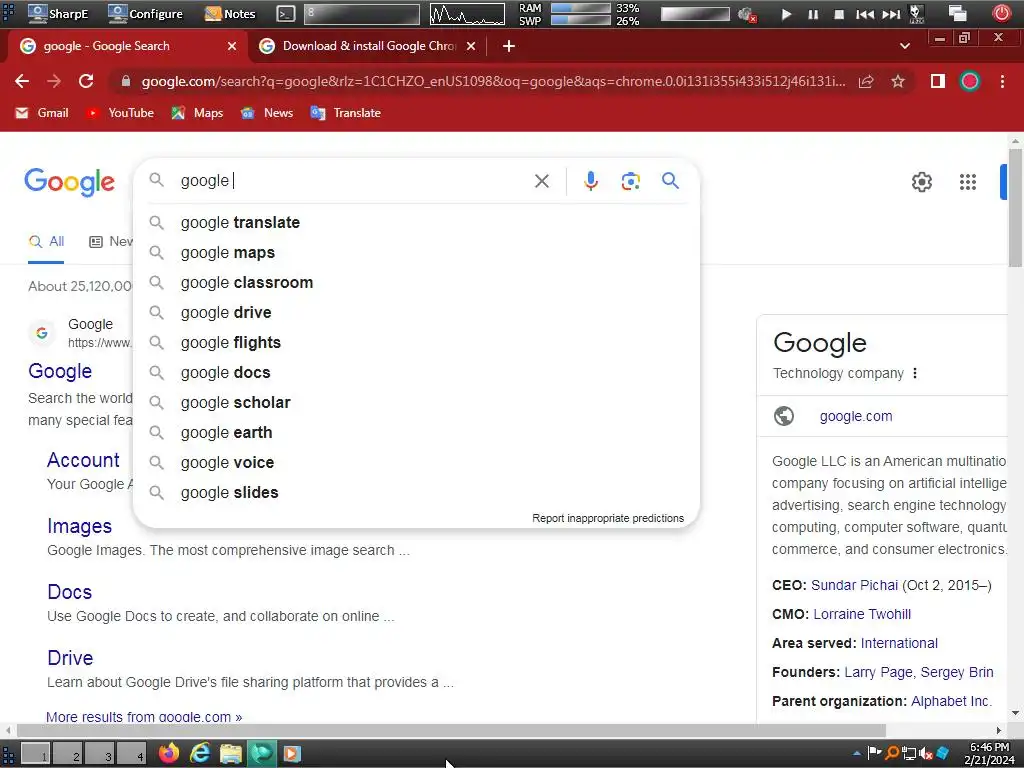The height and width of the screenshot is (768, 1024).
Task: Open the Images sitelink result
Action: coord(80,526)
